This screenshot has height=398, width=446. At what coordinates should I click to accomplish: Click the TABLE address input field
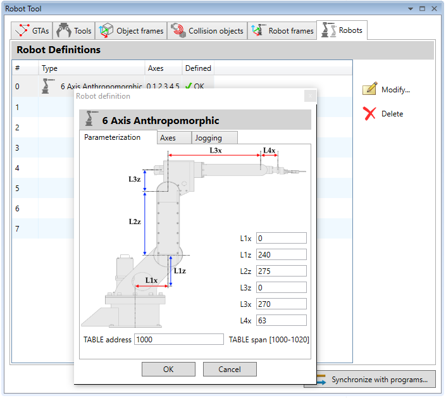click(179, 339)
